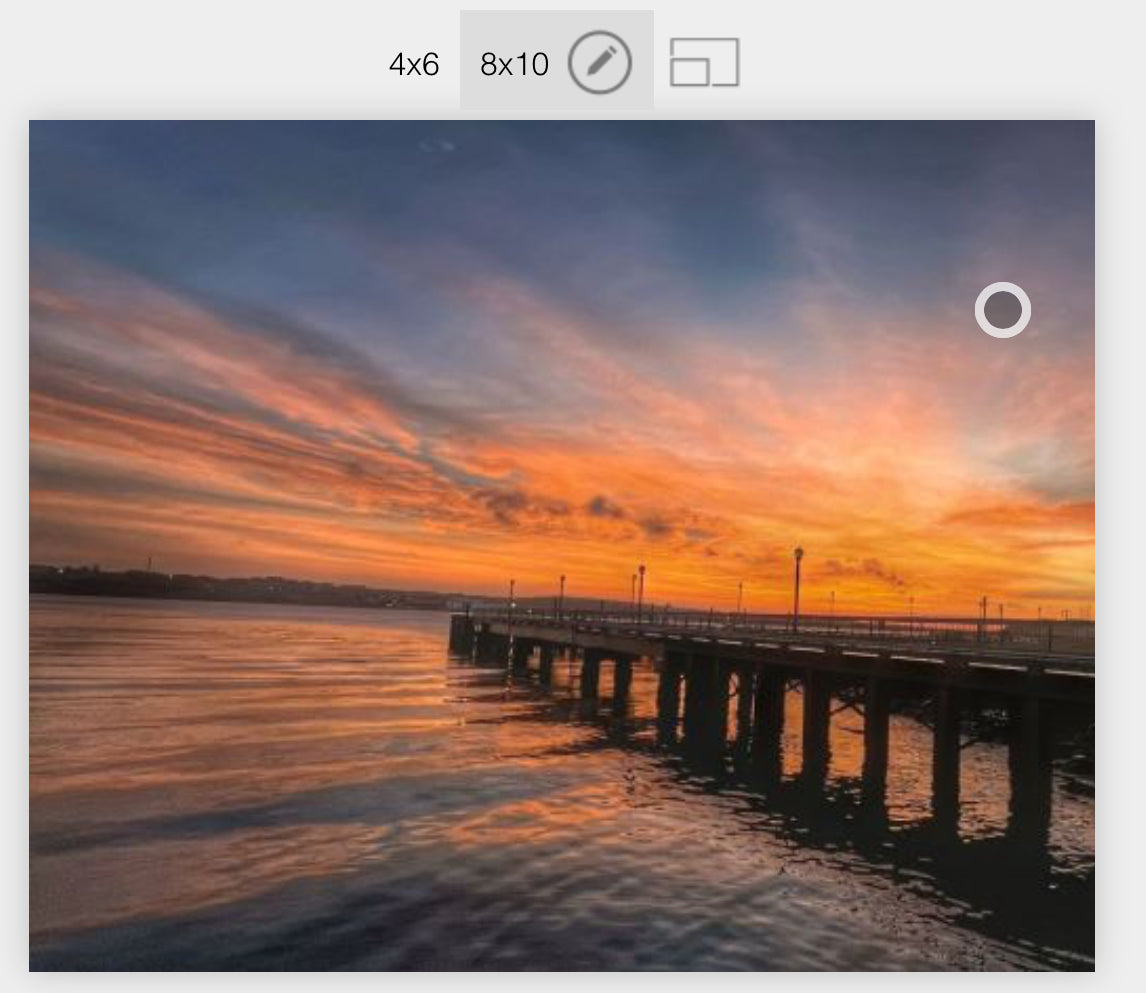Viewport: 1146px width, 993px height.
Task: Tap the circular marker on the photo
Action: tap(1003, 310)
